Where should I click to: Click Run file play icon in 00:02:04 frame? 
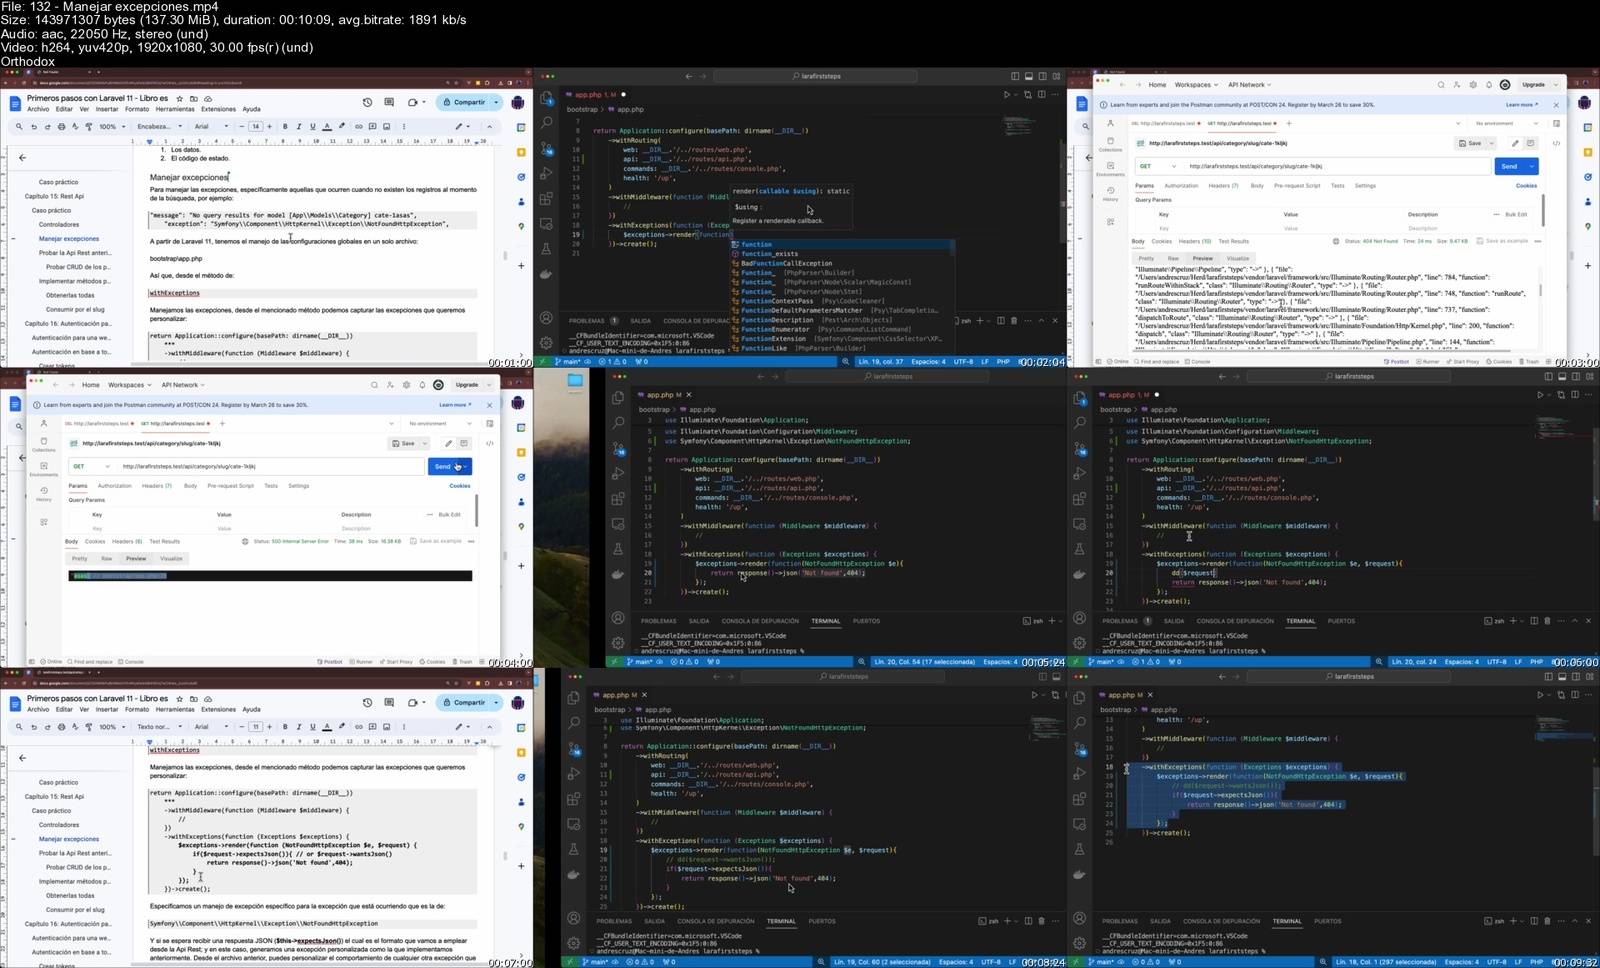[x=1006, y=95]
